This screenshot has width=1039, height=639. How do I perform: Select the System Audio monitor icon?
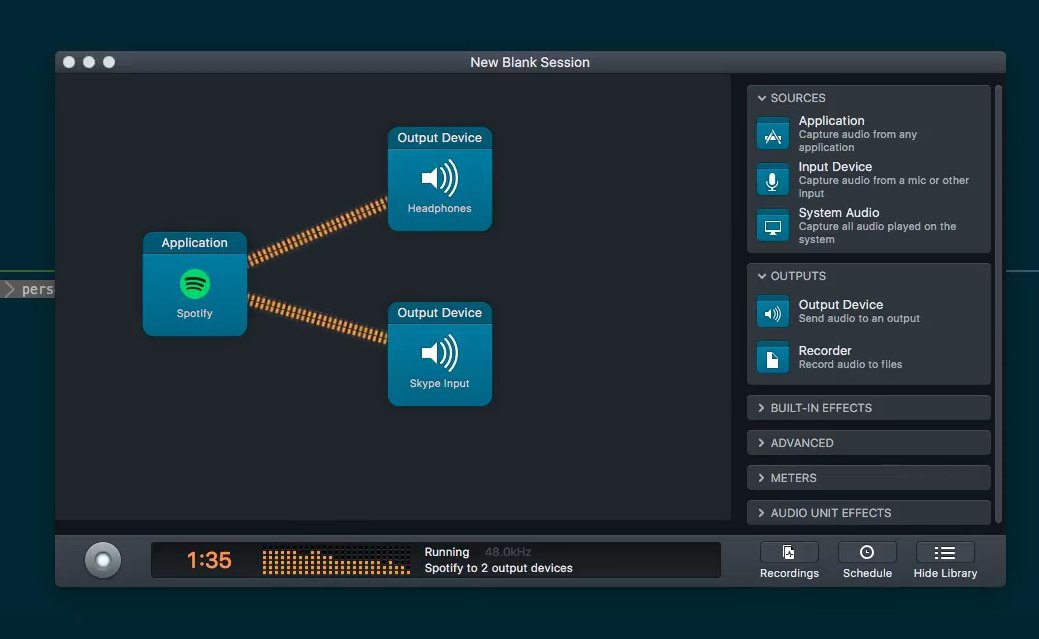click(x=773, y=226)
